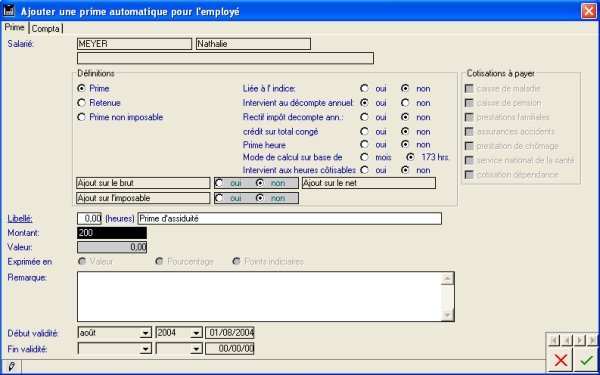This screenshot has height=375, width=600.
Task: Select the Prime radio option in Définitions
Action: pos(81,88)
